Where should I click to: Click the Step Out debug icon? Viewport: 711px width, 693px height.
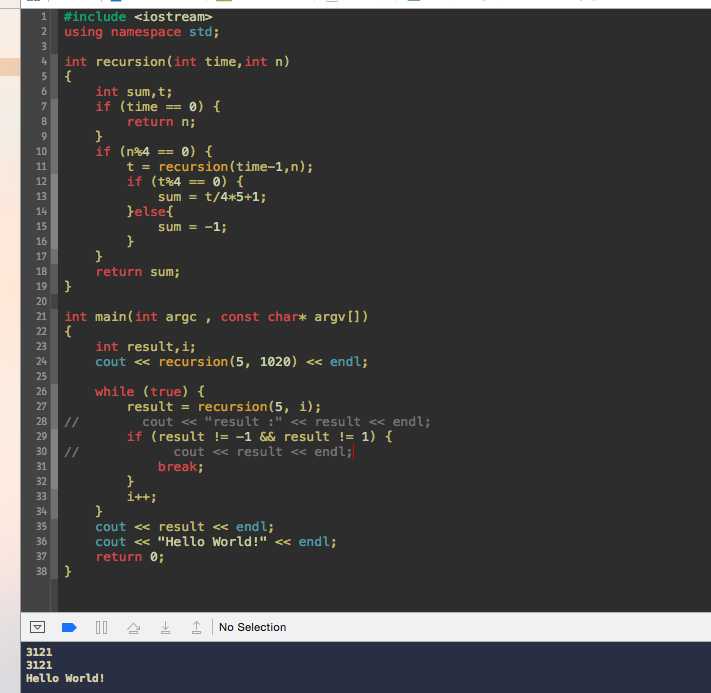196,627
